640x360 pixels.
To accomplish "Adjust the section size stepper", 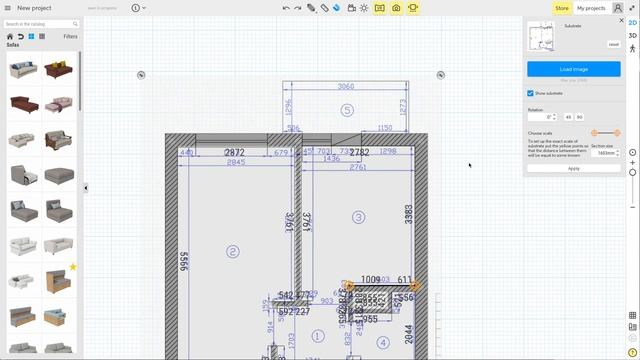I will (618, 153).
